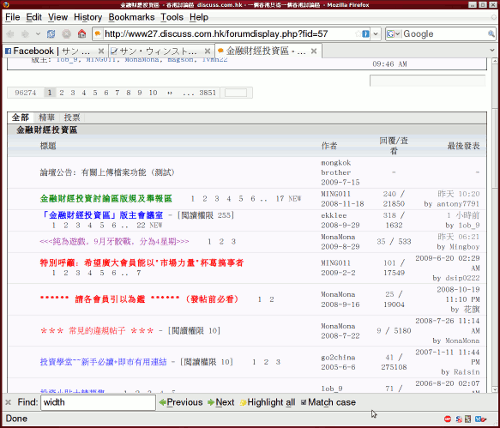
Task: Open the back/forward history dropdown arrow
Action: pos(38,34)
